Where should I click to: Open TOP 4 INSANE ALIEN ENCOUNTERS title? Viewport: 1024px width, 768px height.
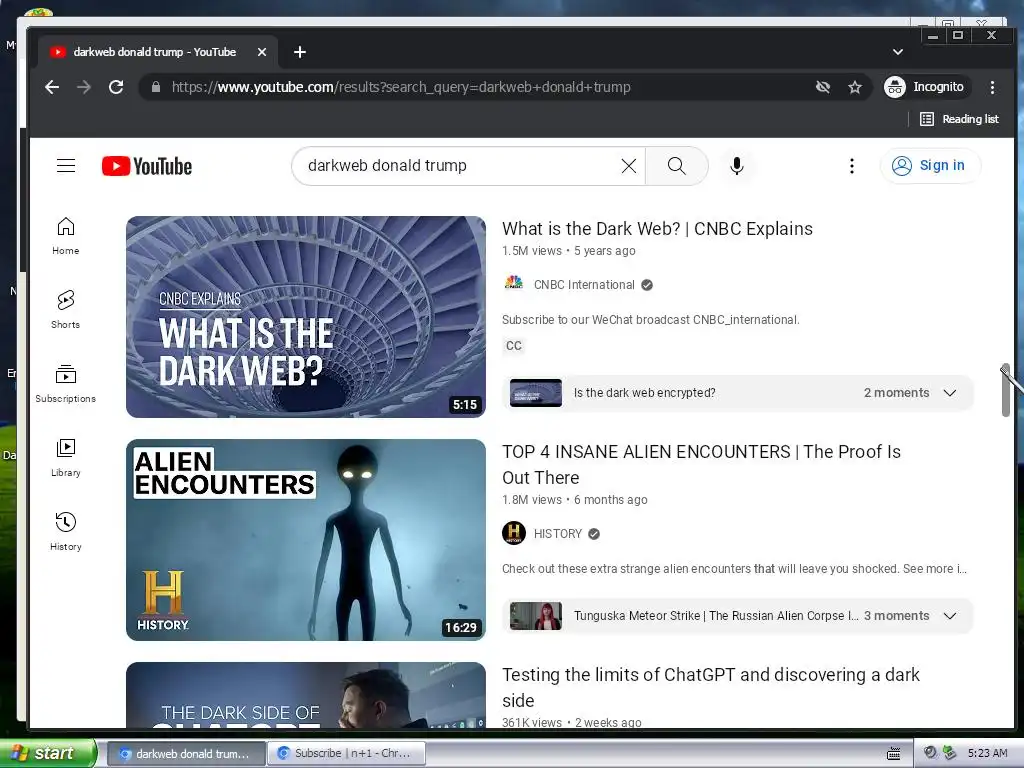(701, 464)
